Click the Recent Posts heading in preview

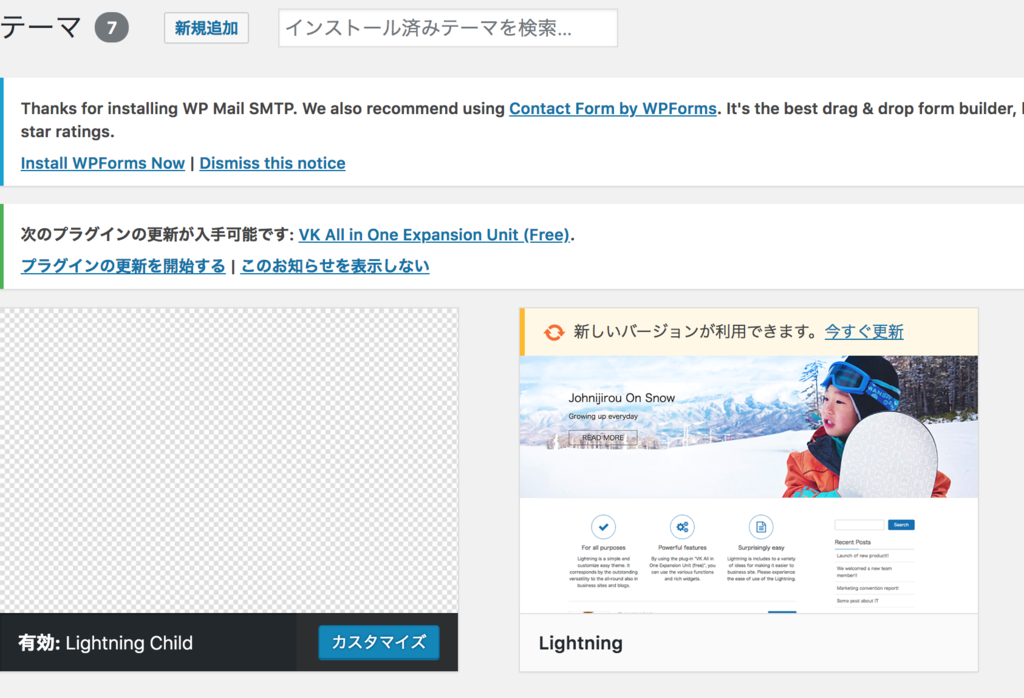point(852,542)
